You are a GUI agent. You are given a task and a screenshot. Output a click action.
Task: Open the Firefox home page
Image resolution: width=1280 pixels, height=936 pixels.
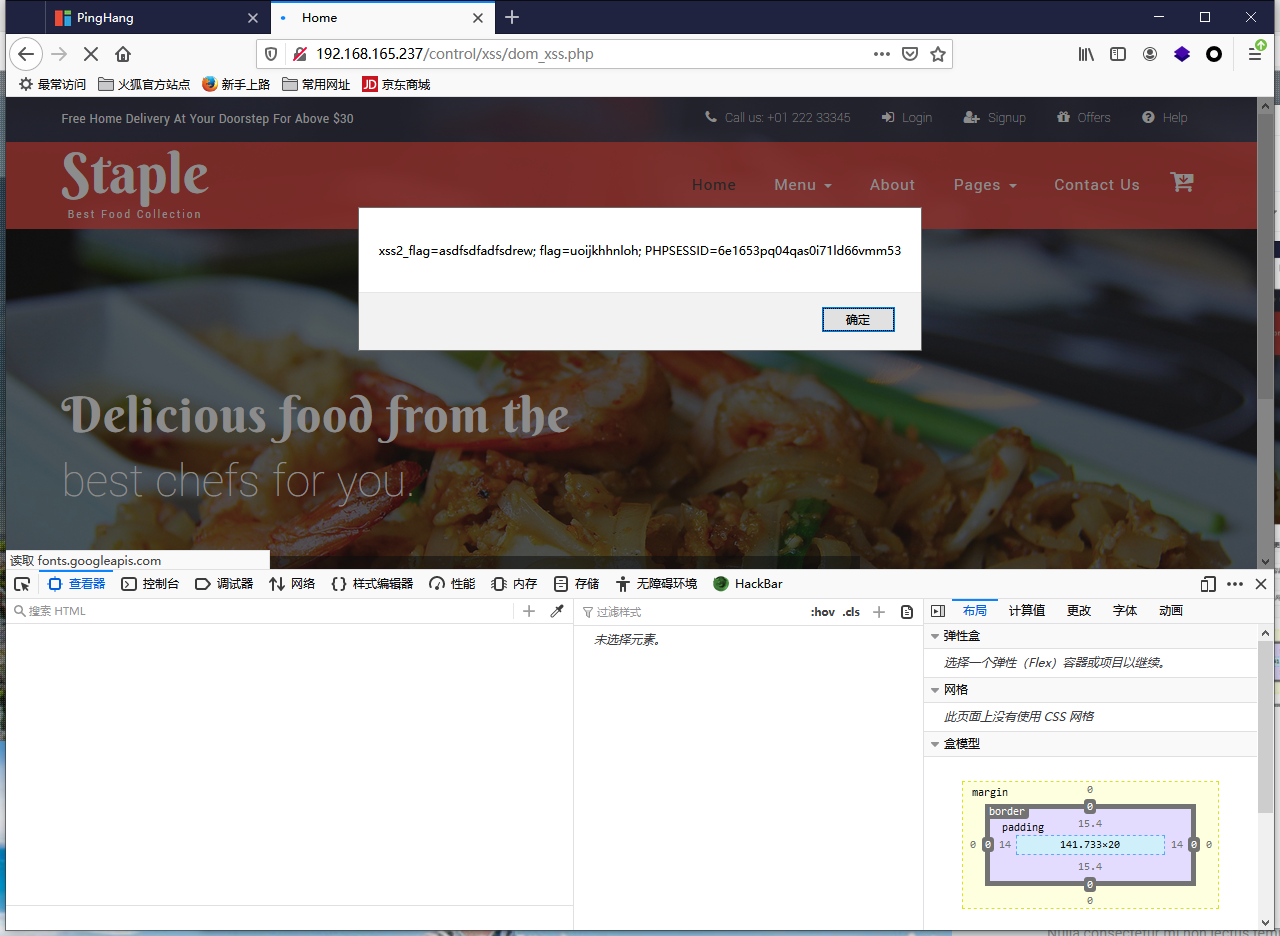123,54
